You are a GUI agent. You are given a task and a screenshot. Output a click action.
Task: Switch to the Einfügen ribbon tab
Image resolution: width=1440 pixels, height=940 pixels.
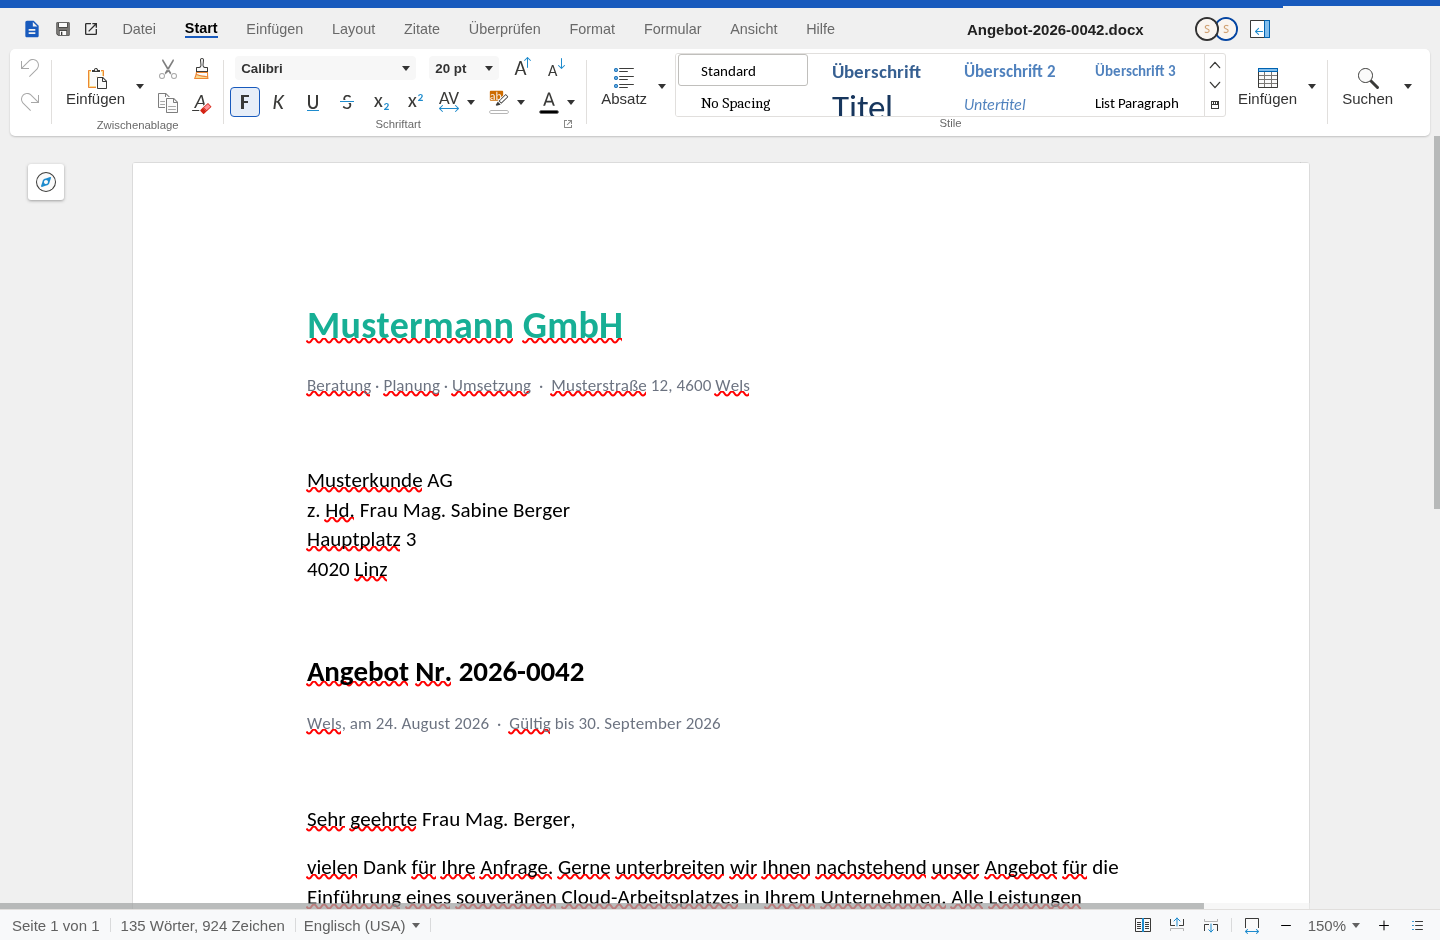[x=275, y=29]
